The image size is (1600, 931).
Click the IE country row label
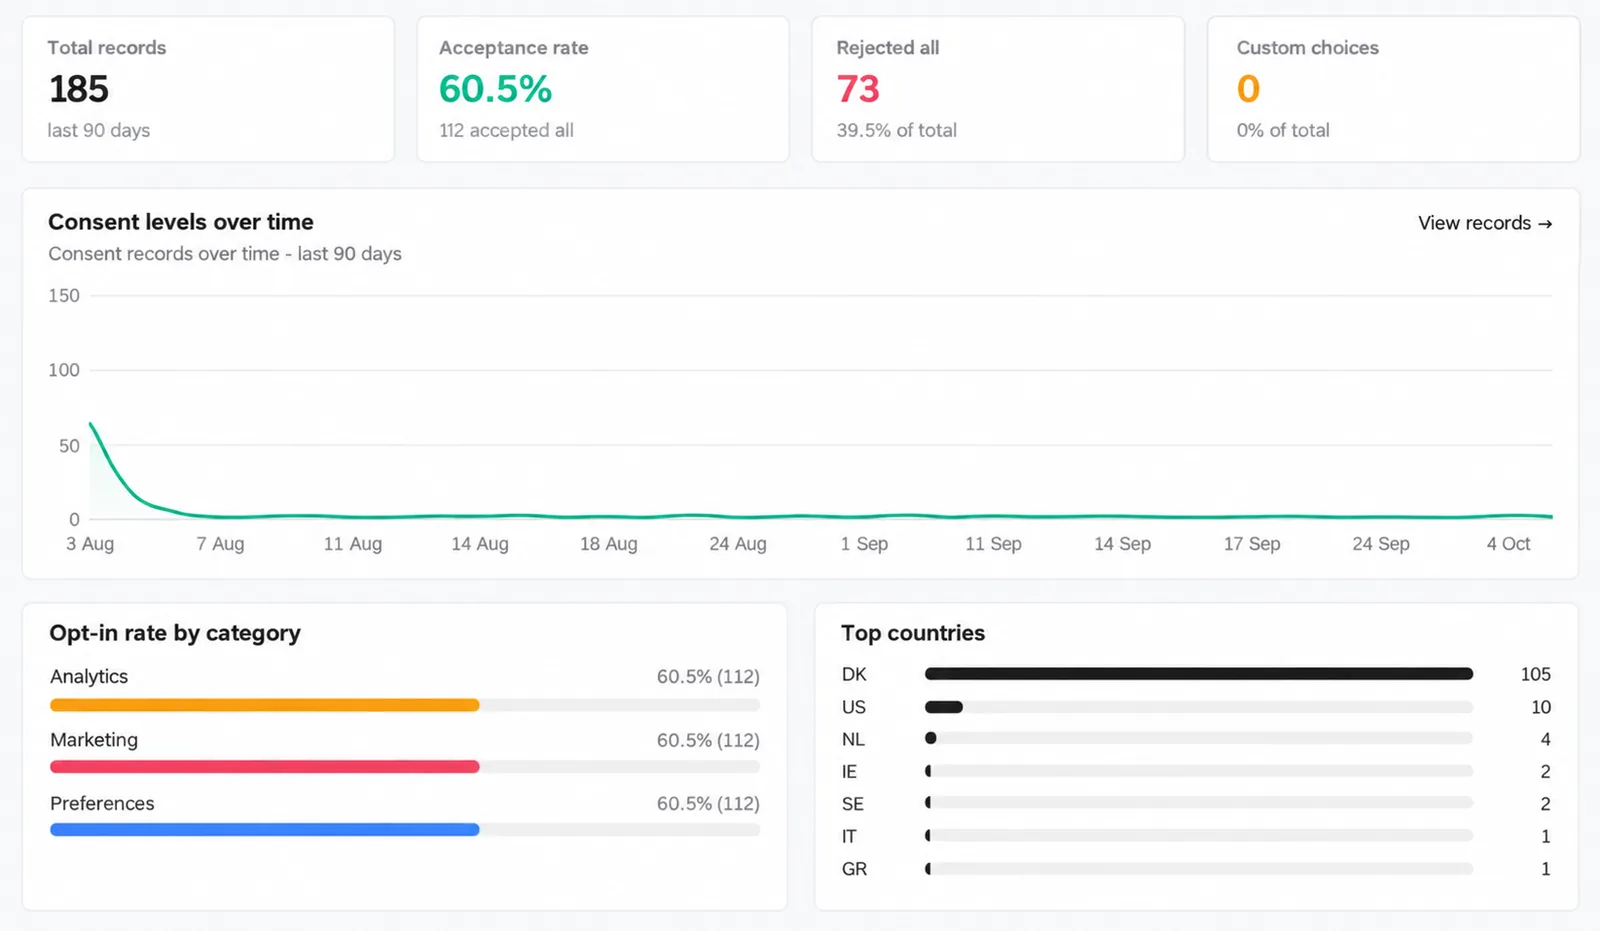[x=849, y=772]
